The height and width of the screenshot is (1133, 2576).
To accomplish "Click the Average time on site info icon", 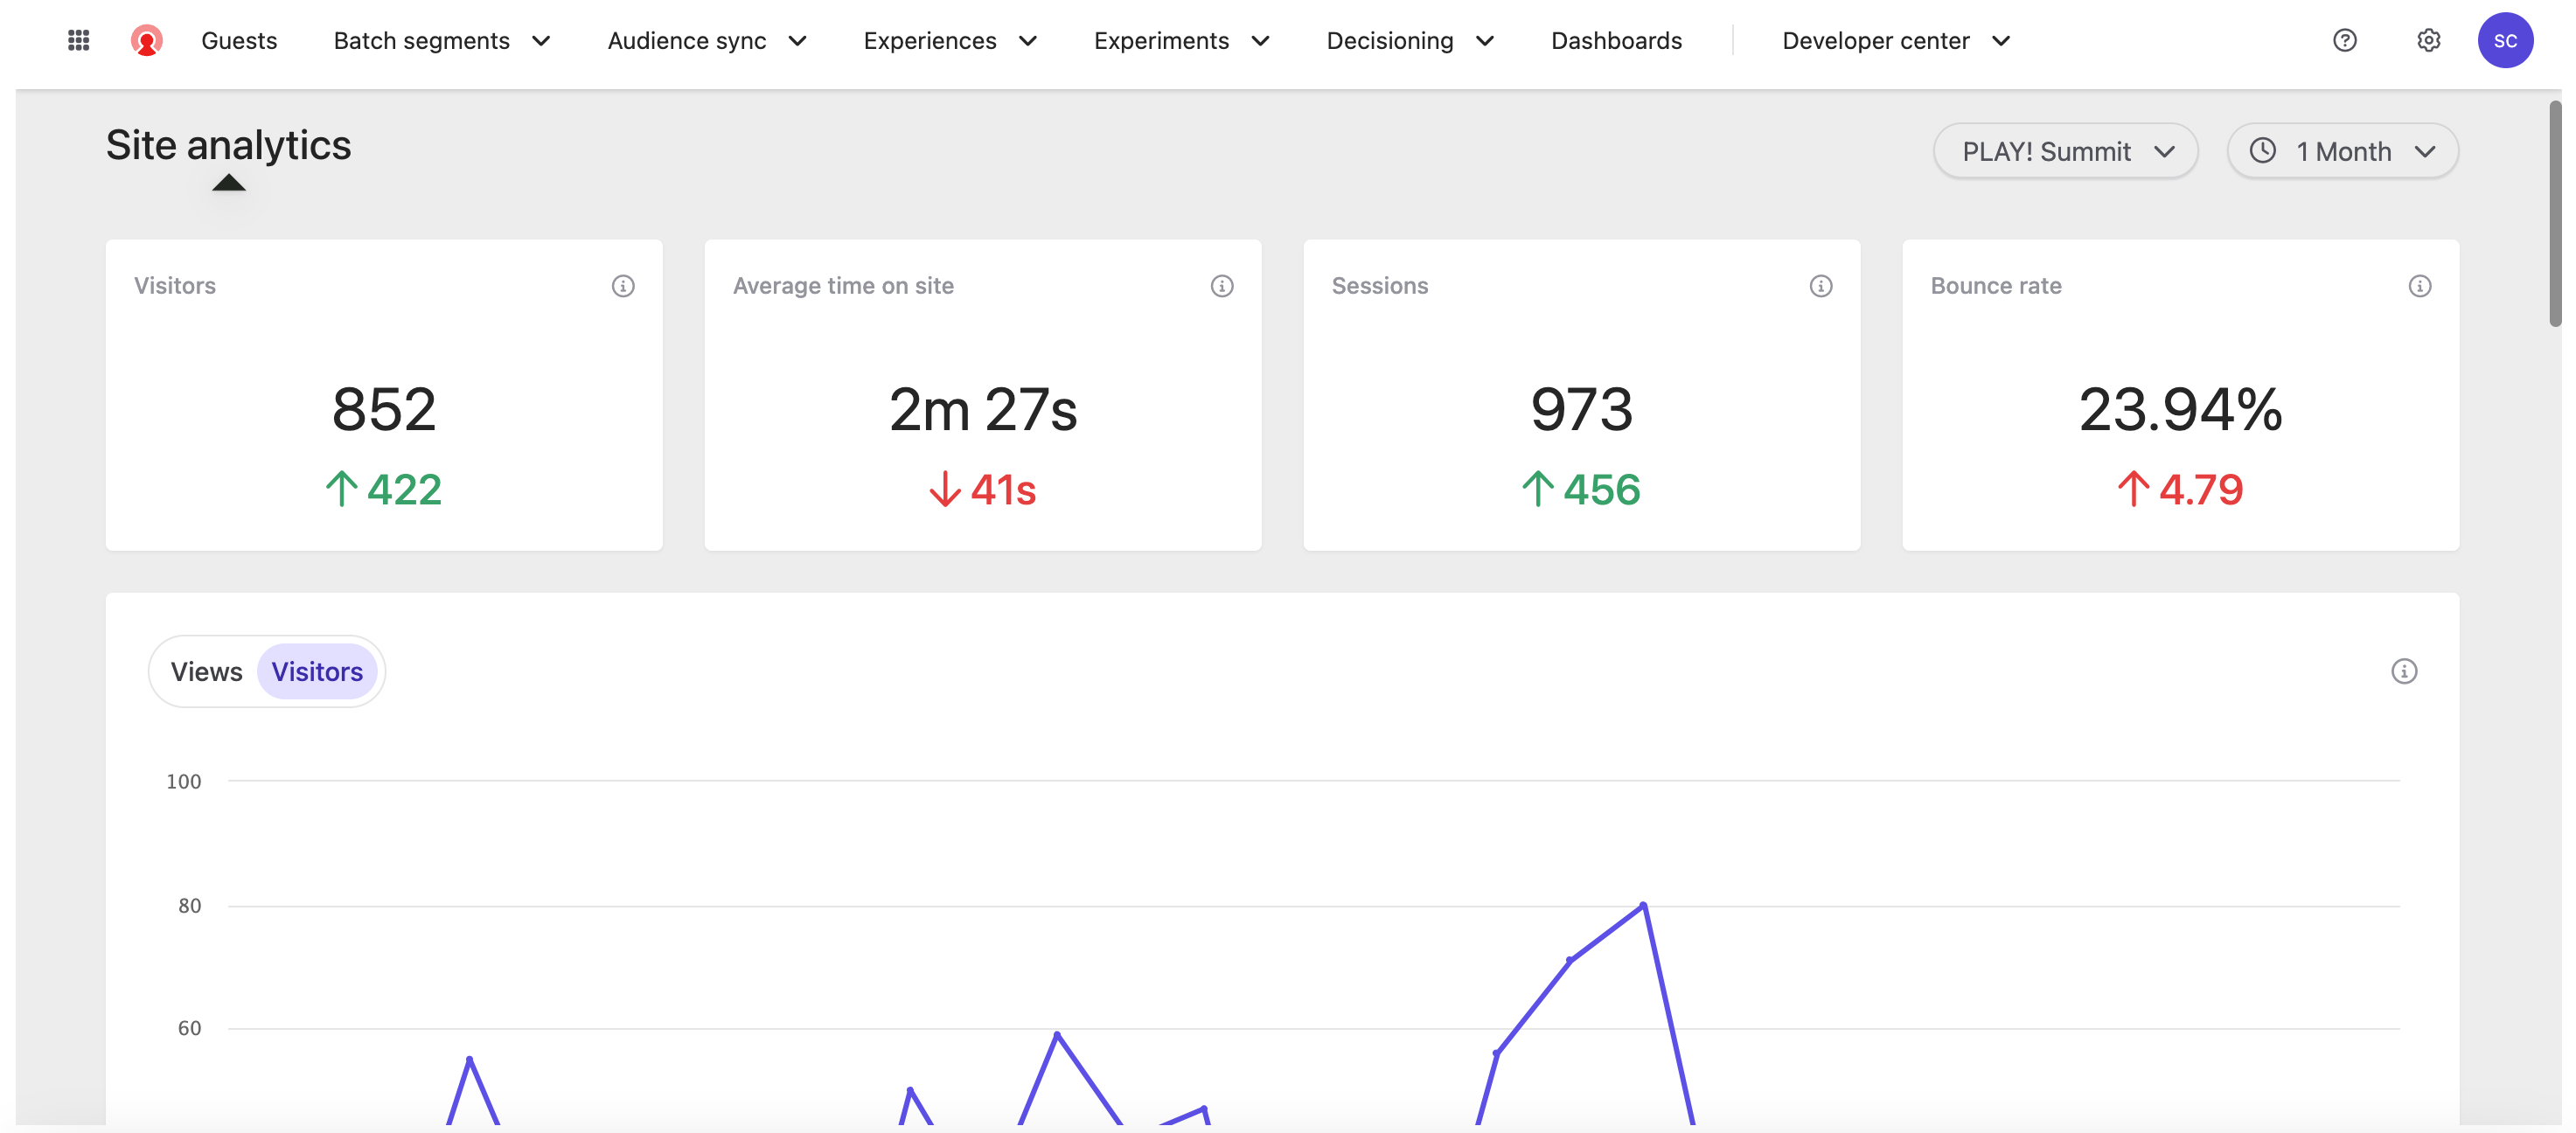I will [x=1221, y=286].
